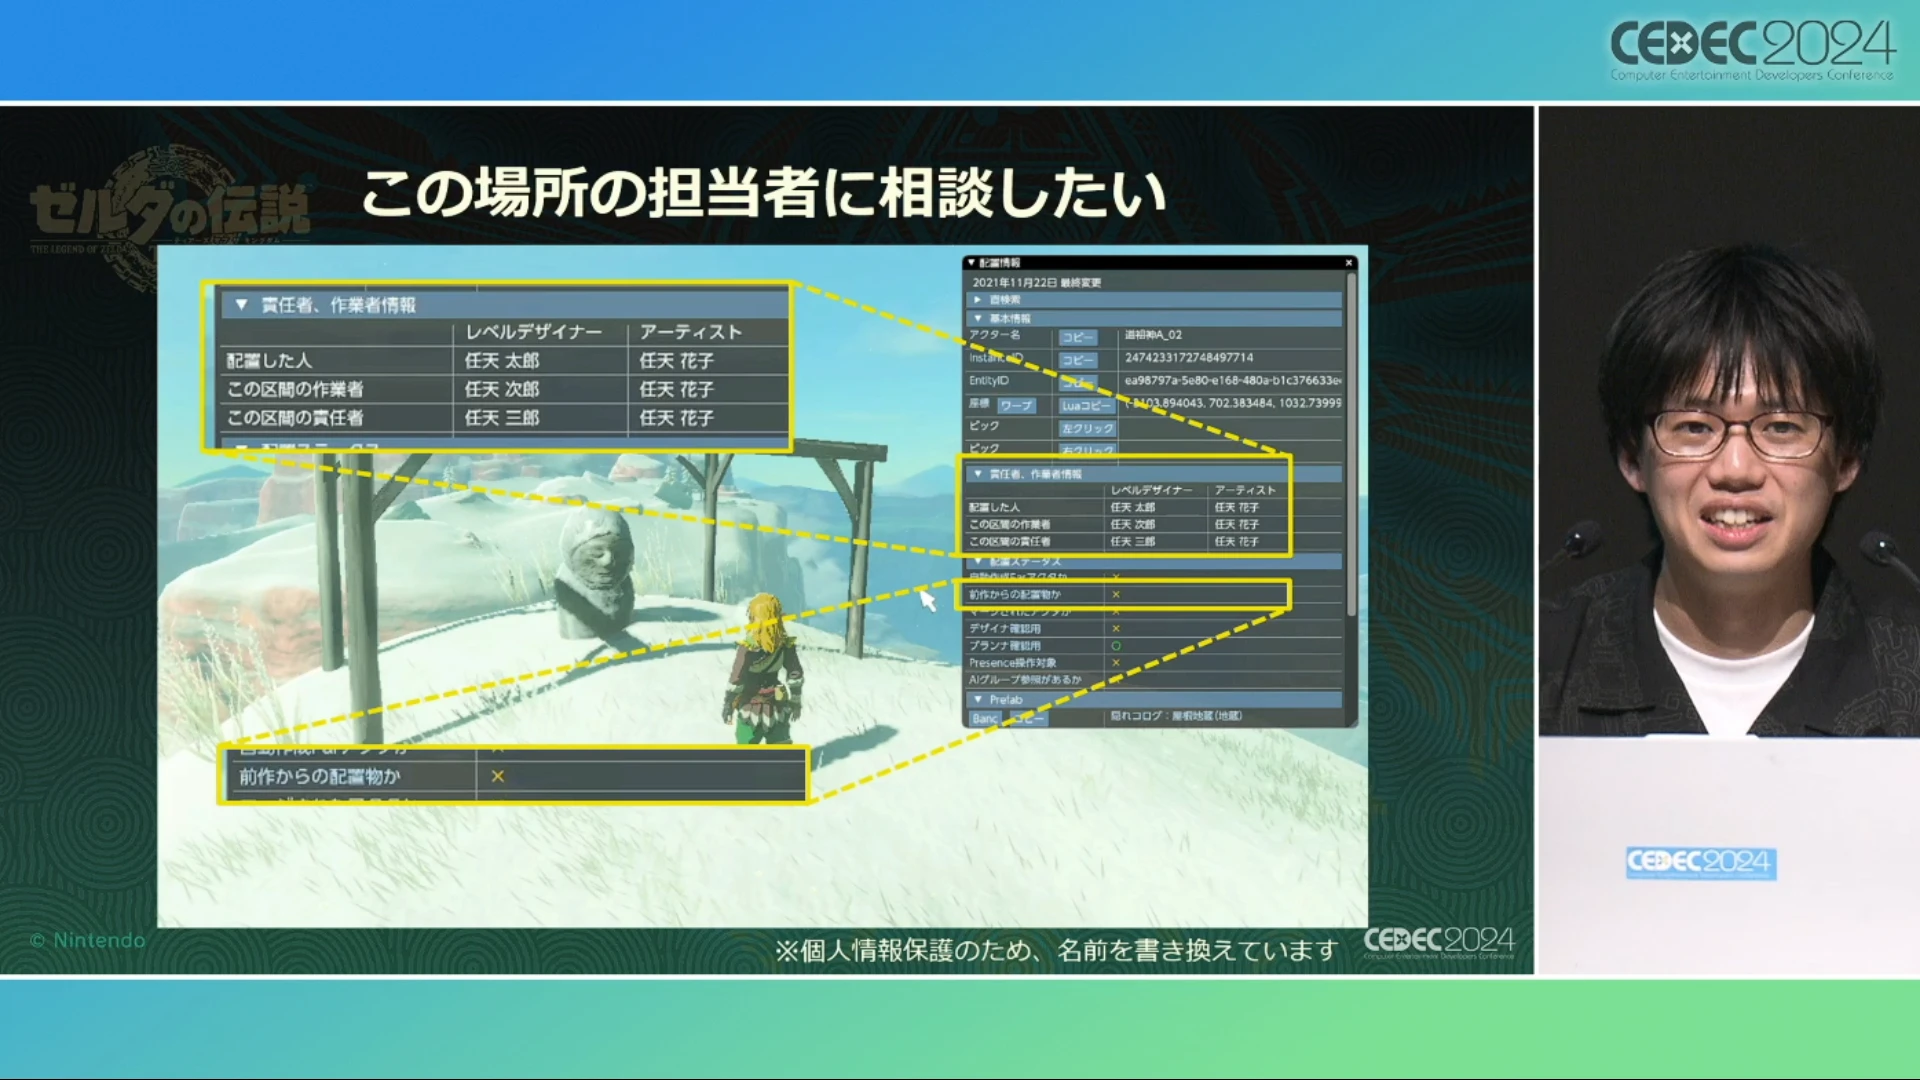The height and width of the screenshot is (1080, 1920).
Task: Click the Banc button in Prefab row
Action: click(985, 719)
